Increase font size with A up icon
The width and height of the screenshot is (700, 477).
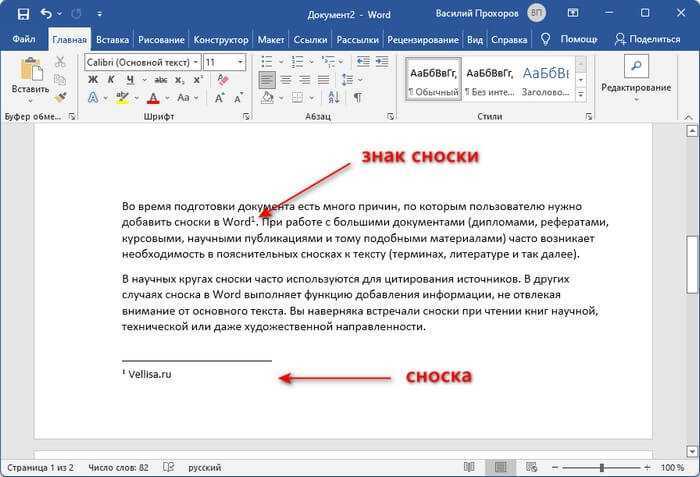click(x=220, y=97)
